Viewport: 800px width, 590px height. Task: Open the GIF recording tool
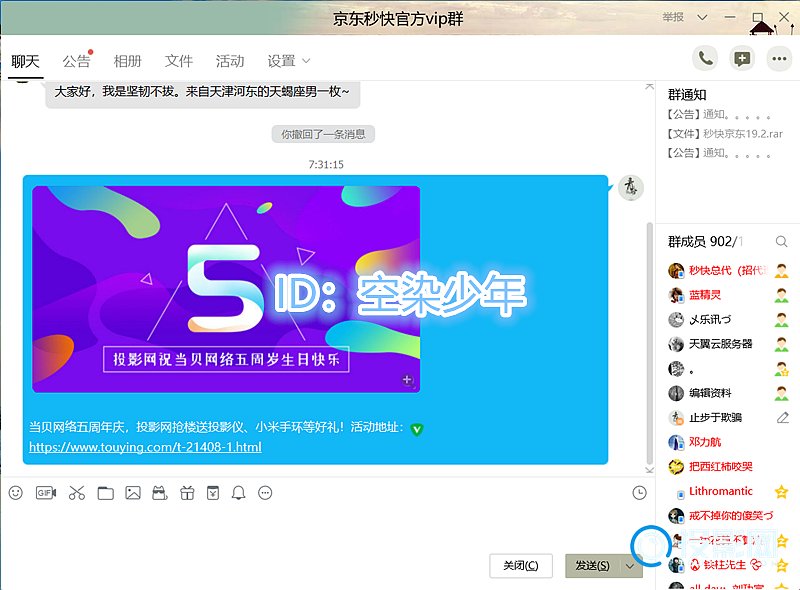coord(45,493)
